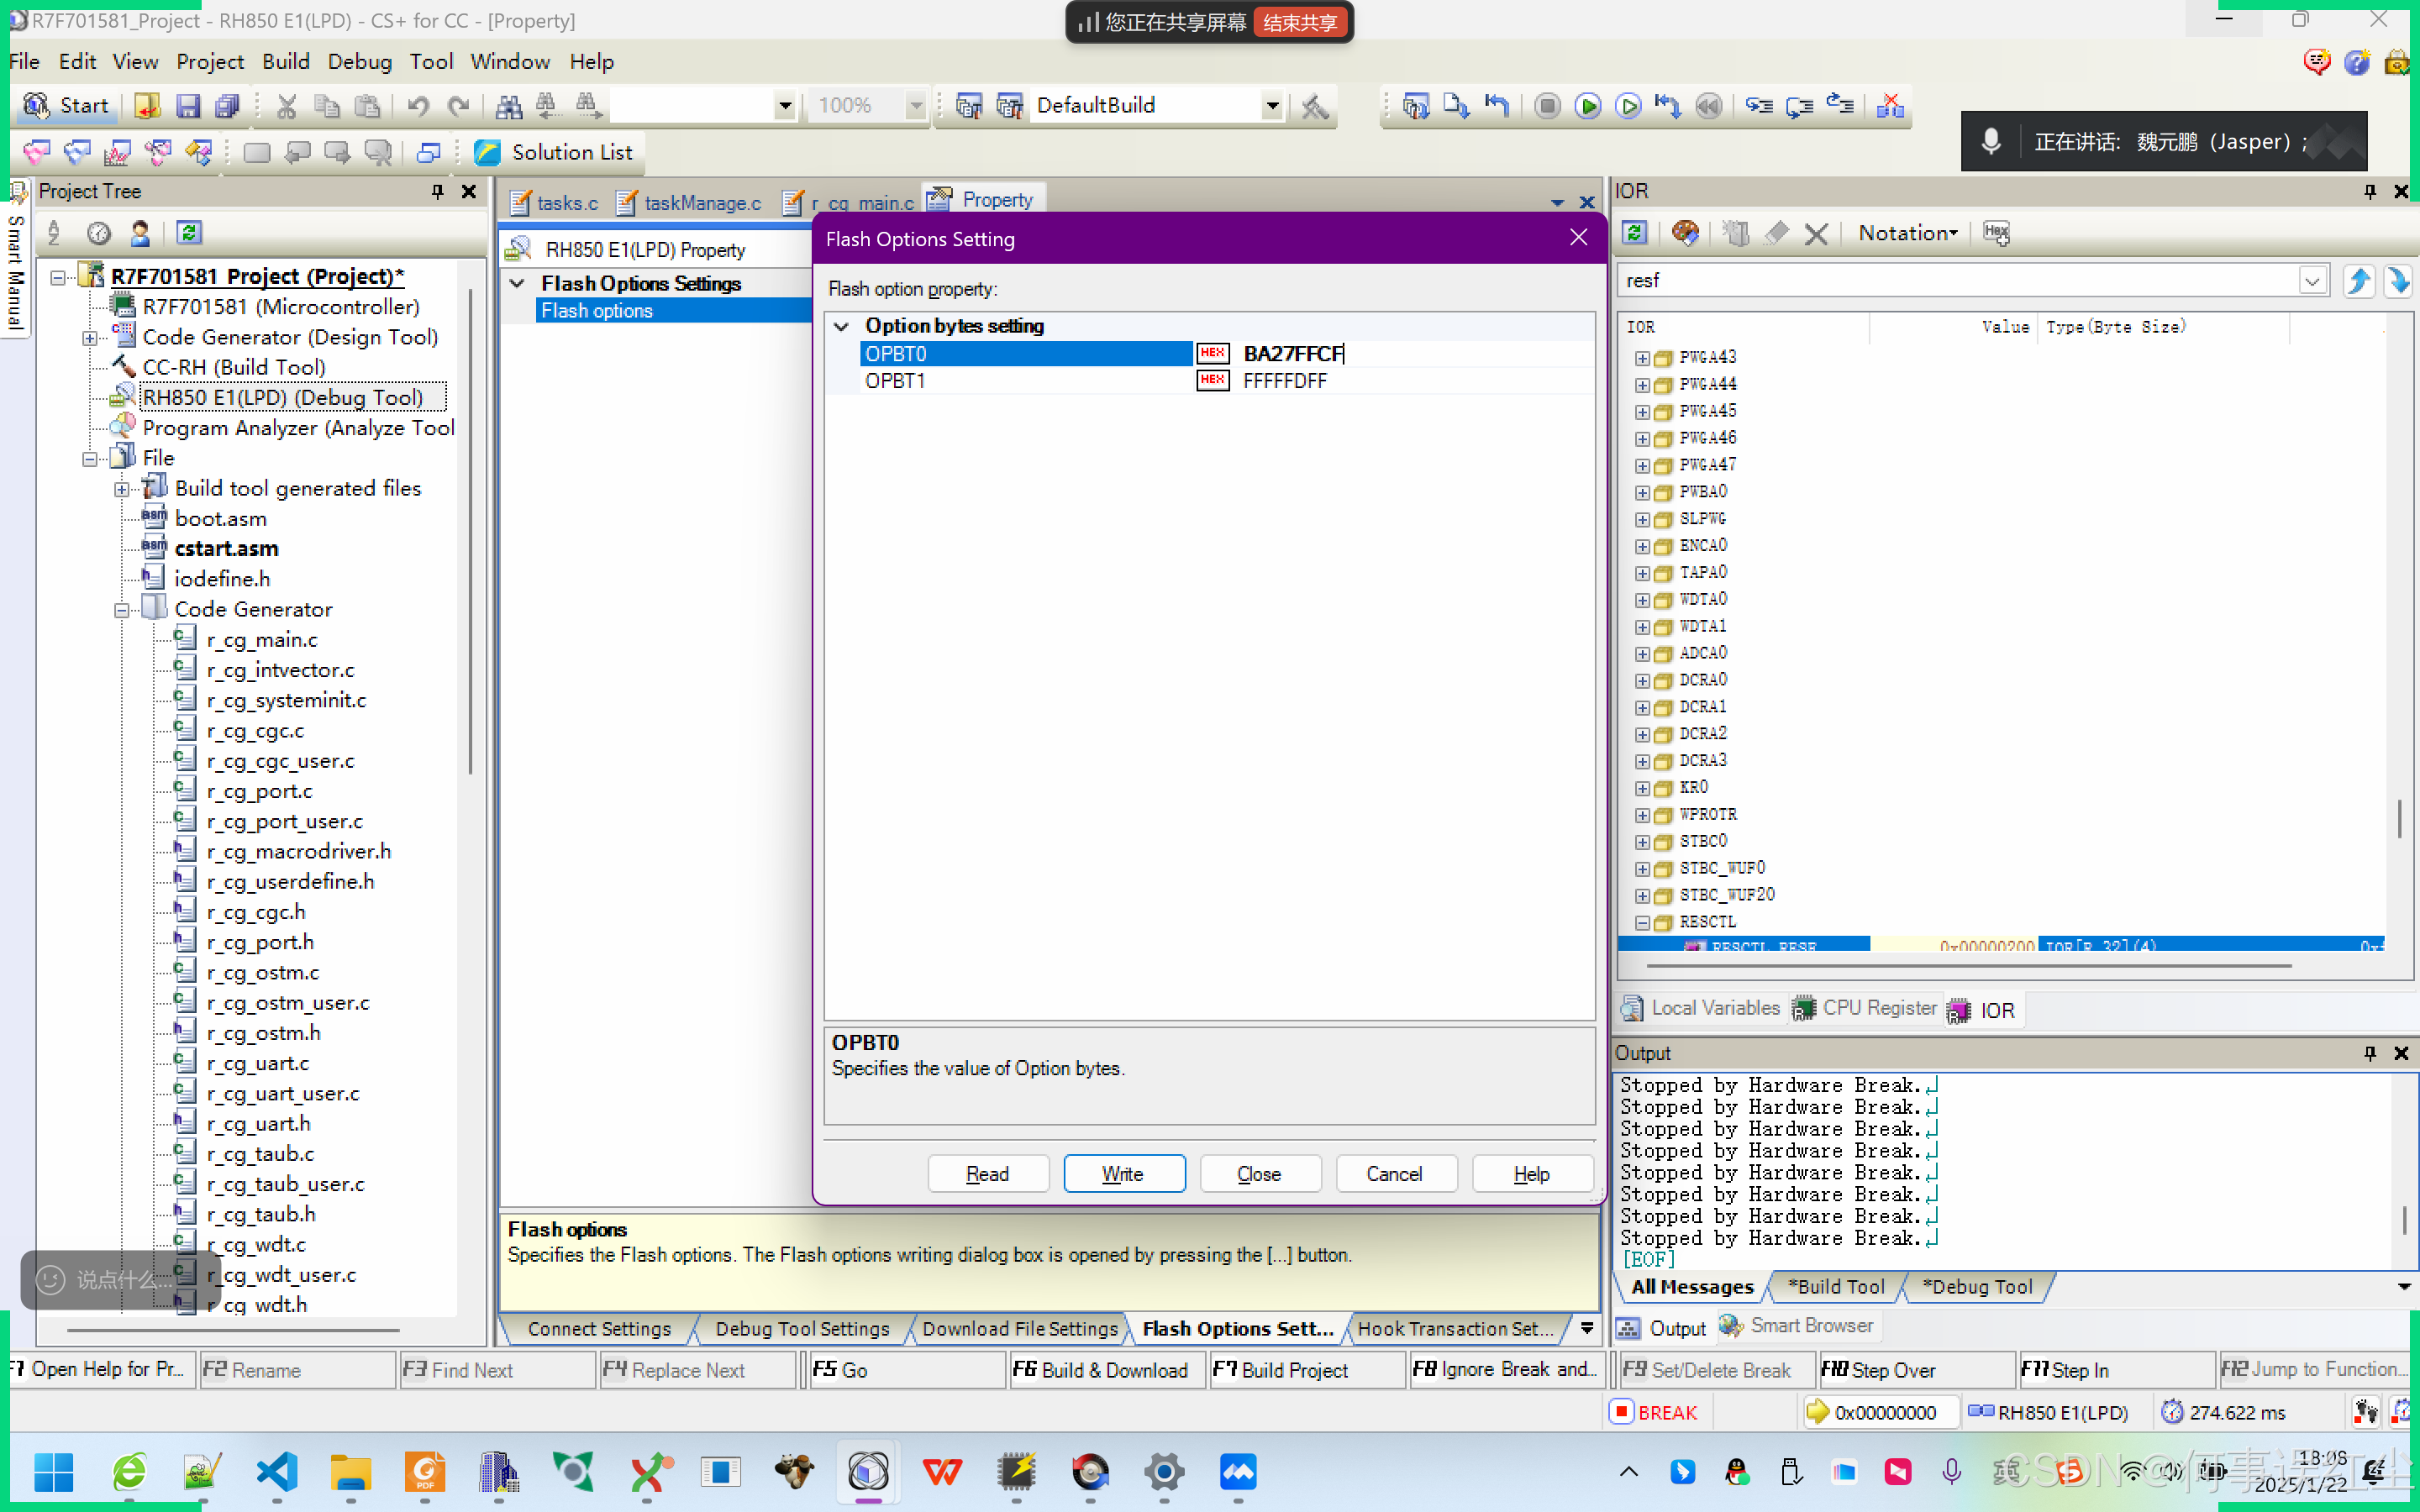Open the Debug menu
The width and height of the screenshot is (2420, 1512).
[359, 62]
